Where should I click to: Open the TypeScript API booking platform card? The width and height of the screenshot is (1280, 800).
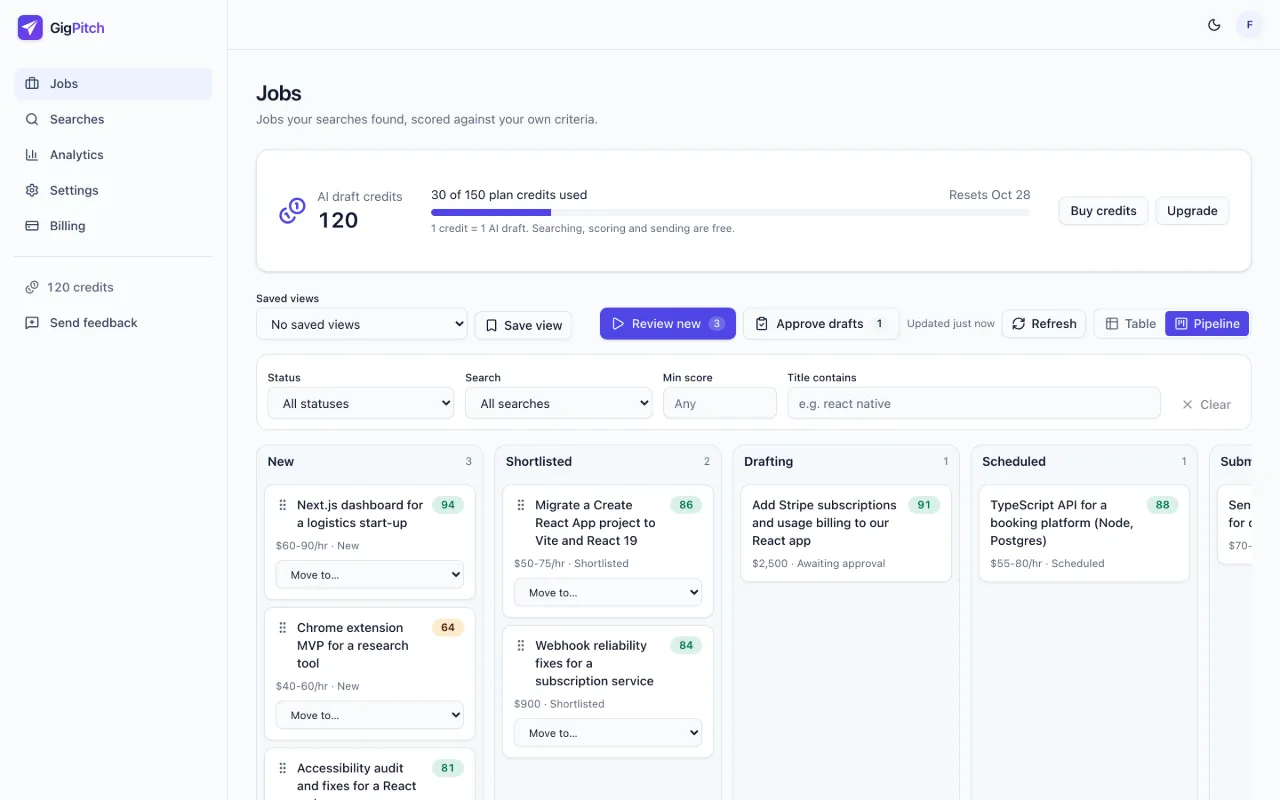[1084, 533]
